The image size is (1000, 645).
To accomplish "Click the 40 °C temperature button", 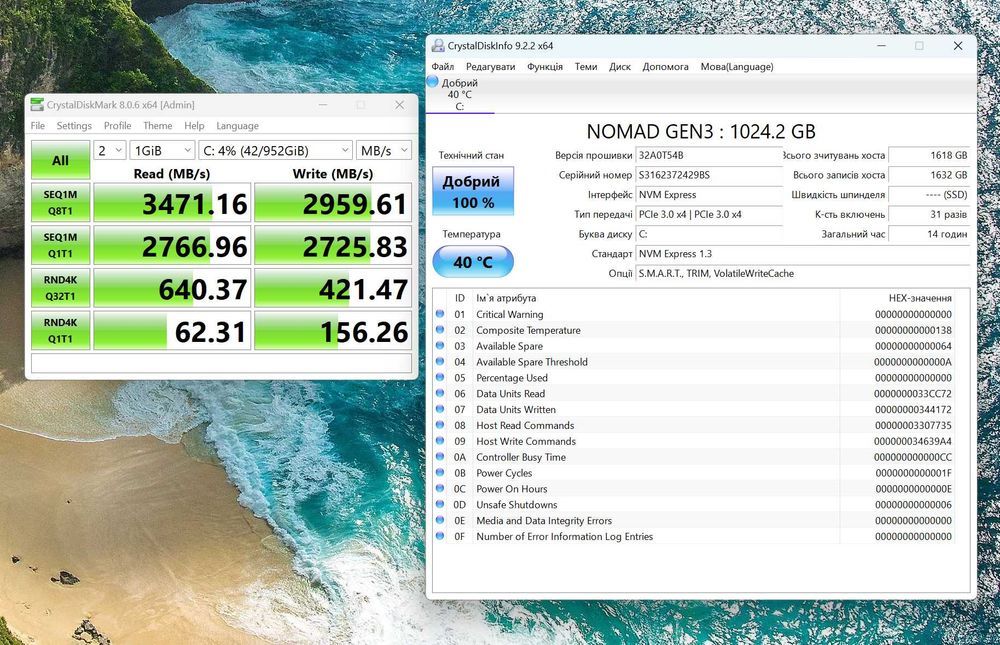I will click(473, 262).
